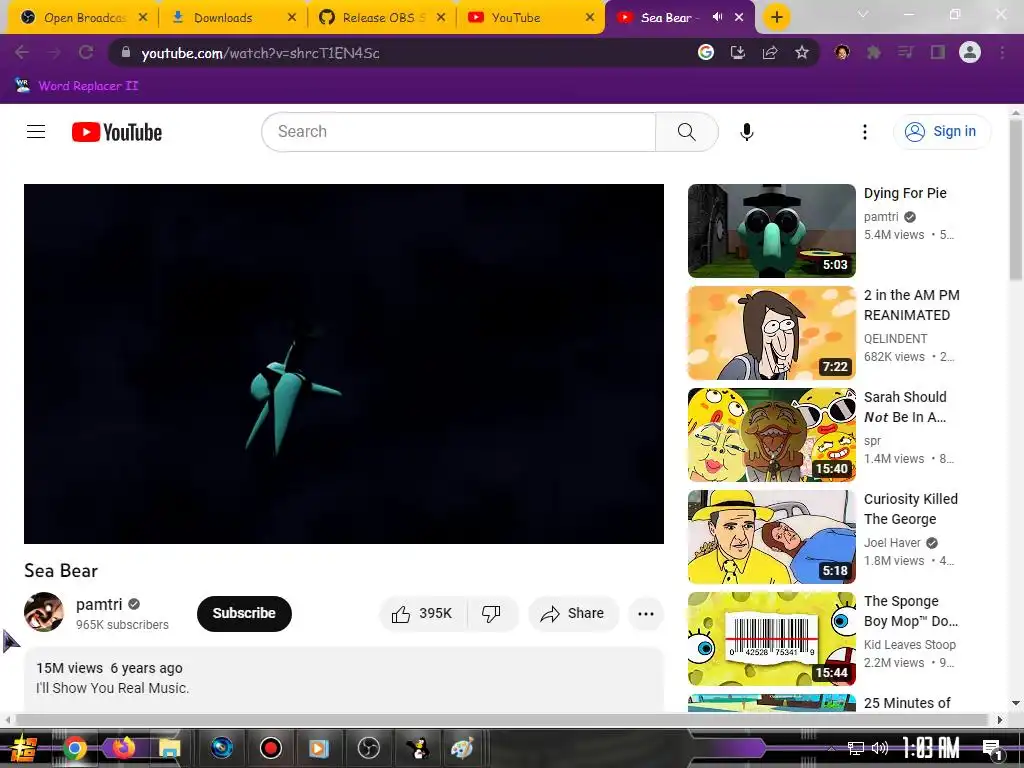Open the Google icon in address bar
The image size is (1024, 768).
[x=706, y=52]
